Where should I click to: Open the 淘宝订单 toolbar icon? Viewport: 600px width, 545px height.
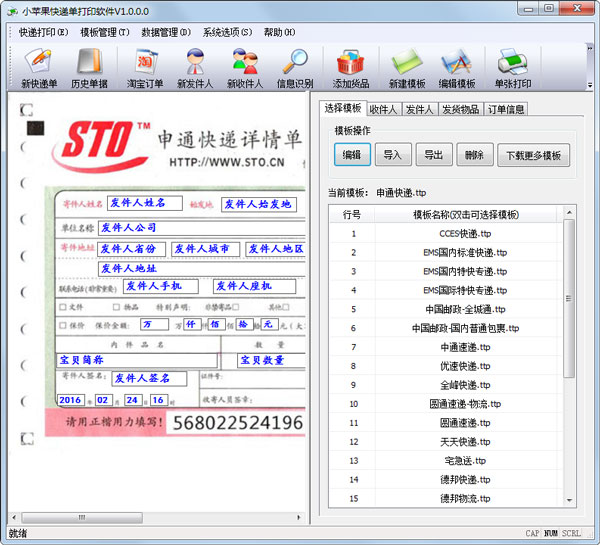[145, 68]
